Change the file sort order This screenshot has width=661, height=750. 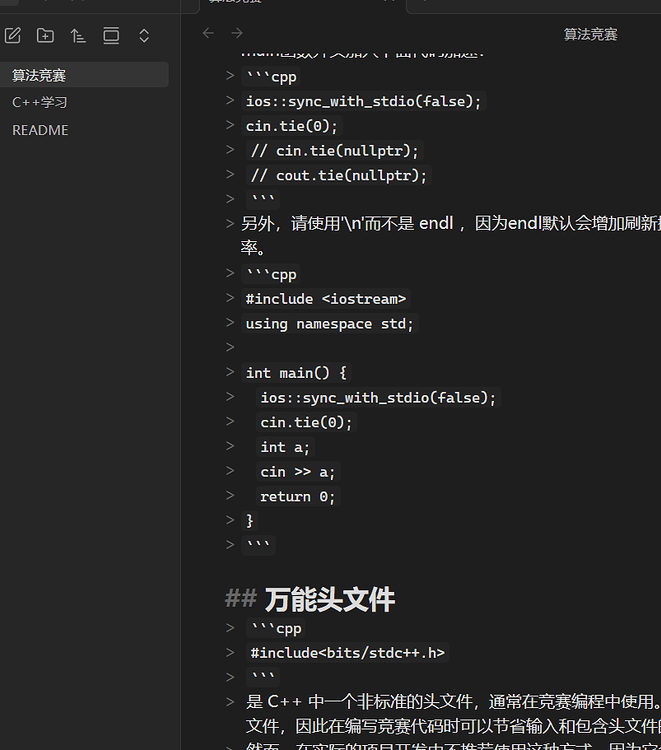[x=78, y=35]
